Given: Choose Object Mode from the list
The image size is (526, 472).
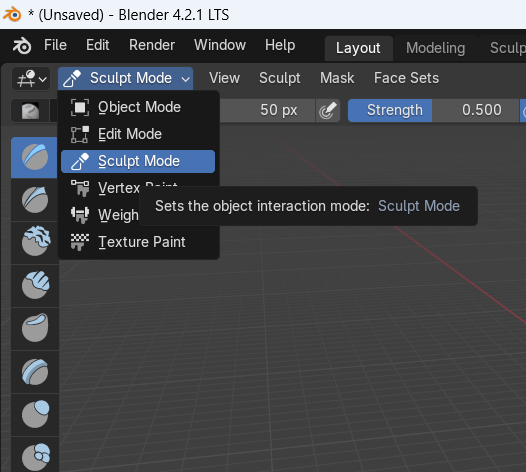Looking at the screenshot, I should [138, 107].
